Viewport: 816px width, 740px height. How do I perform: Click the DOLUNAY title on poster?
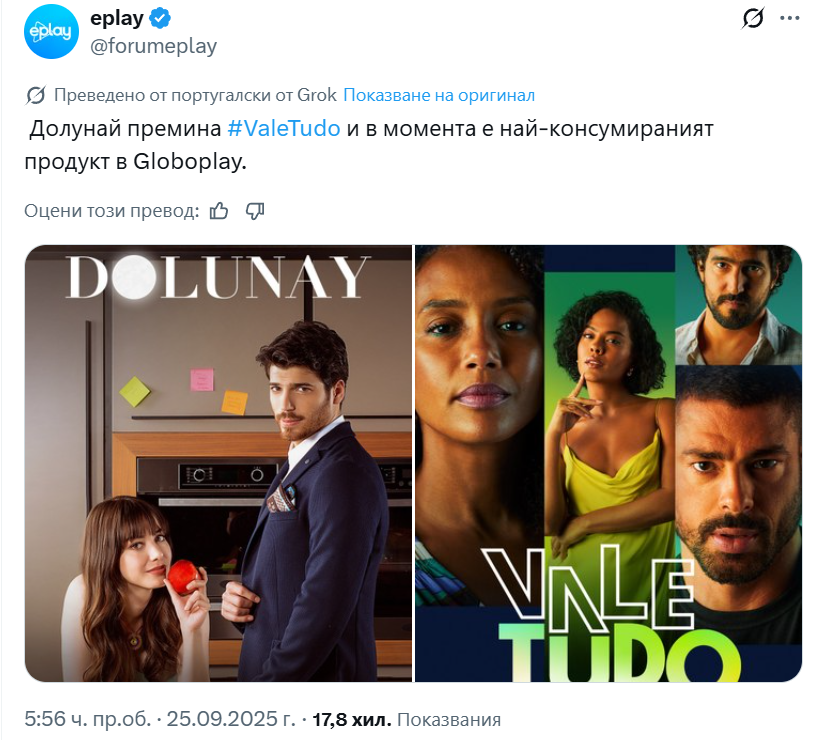(x=218, y=278)
